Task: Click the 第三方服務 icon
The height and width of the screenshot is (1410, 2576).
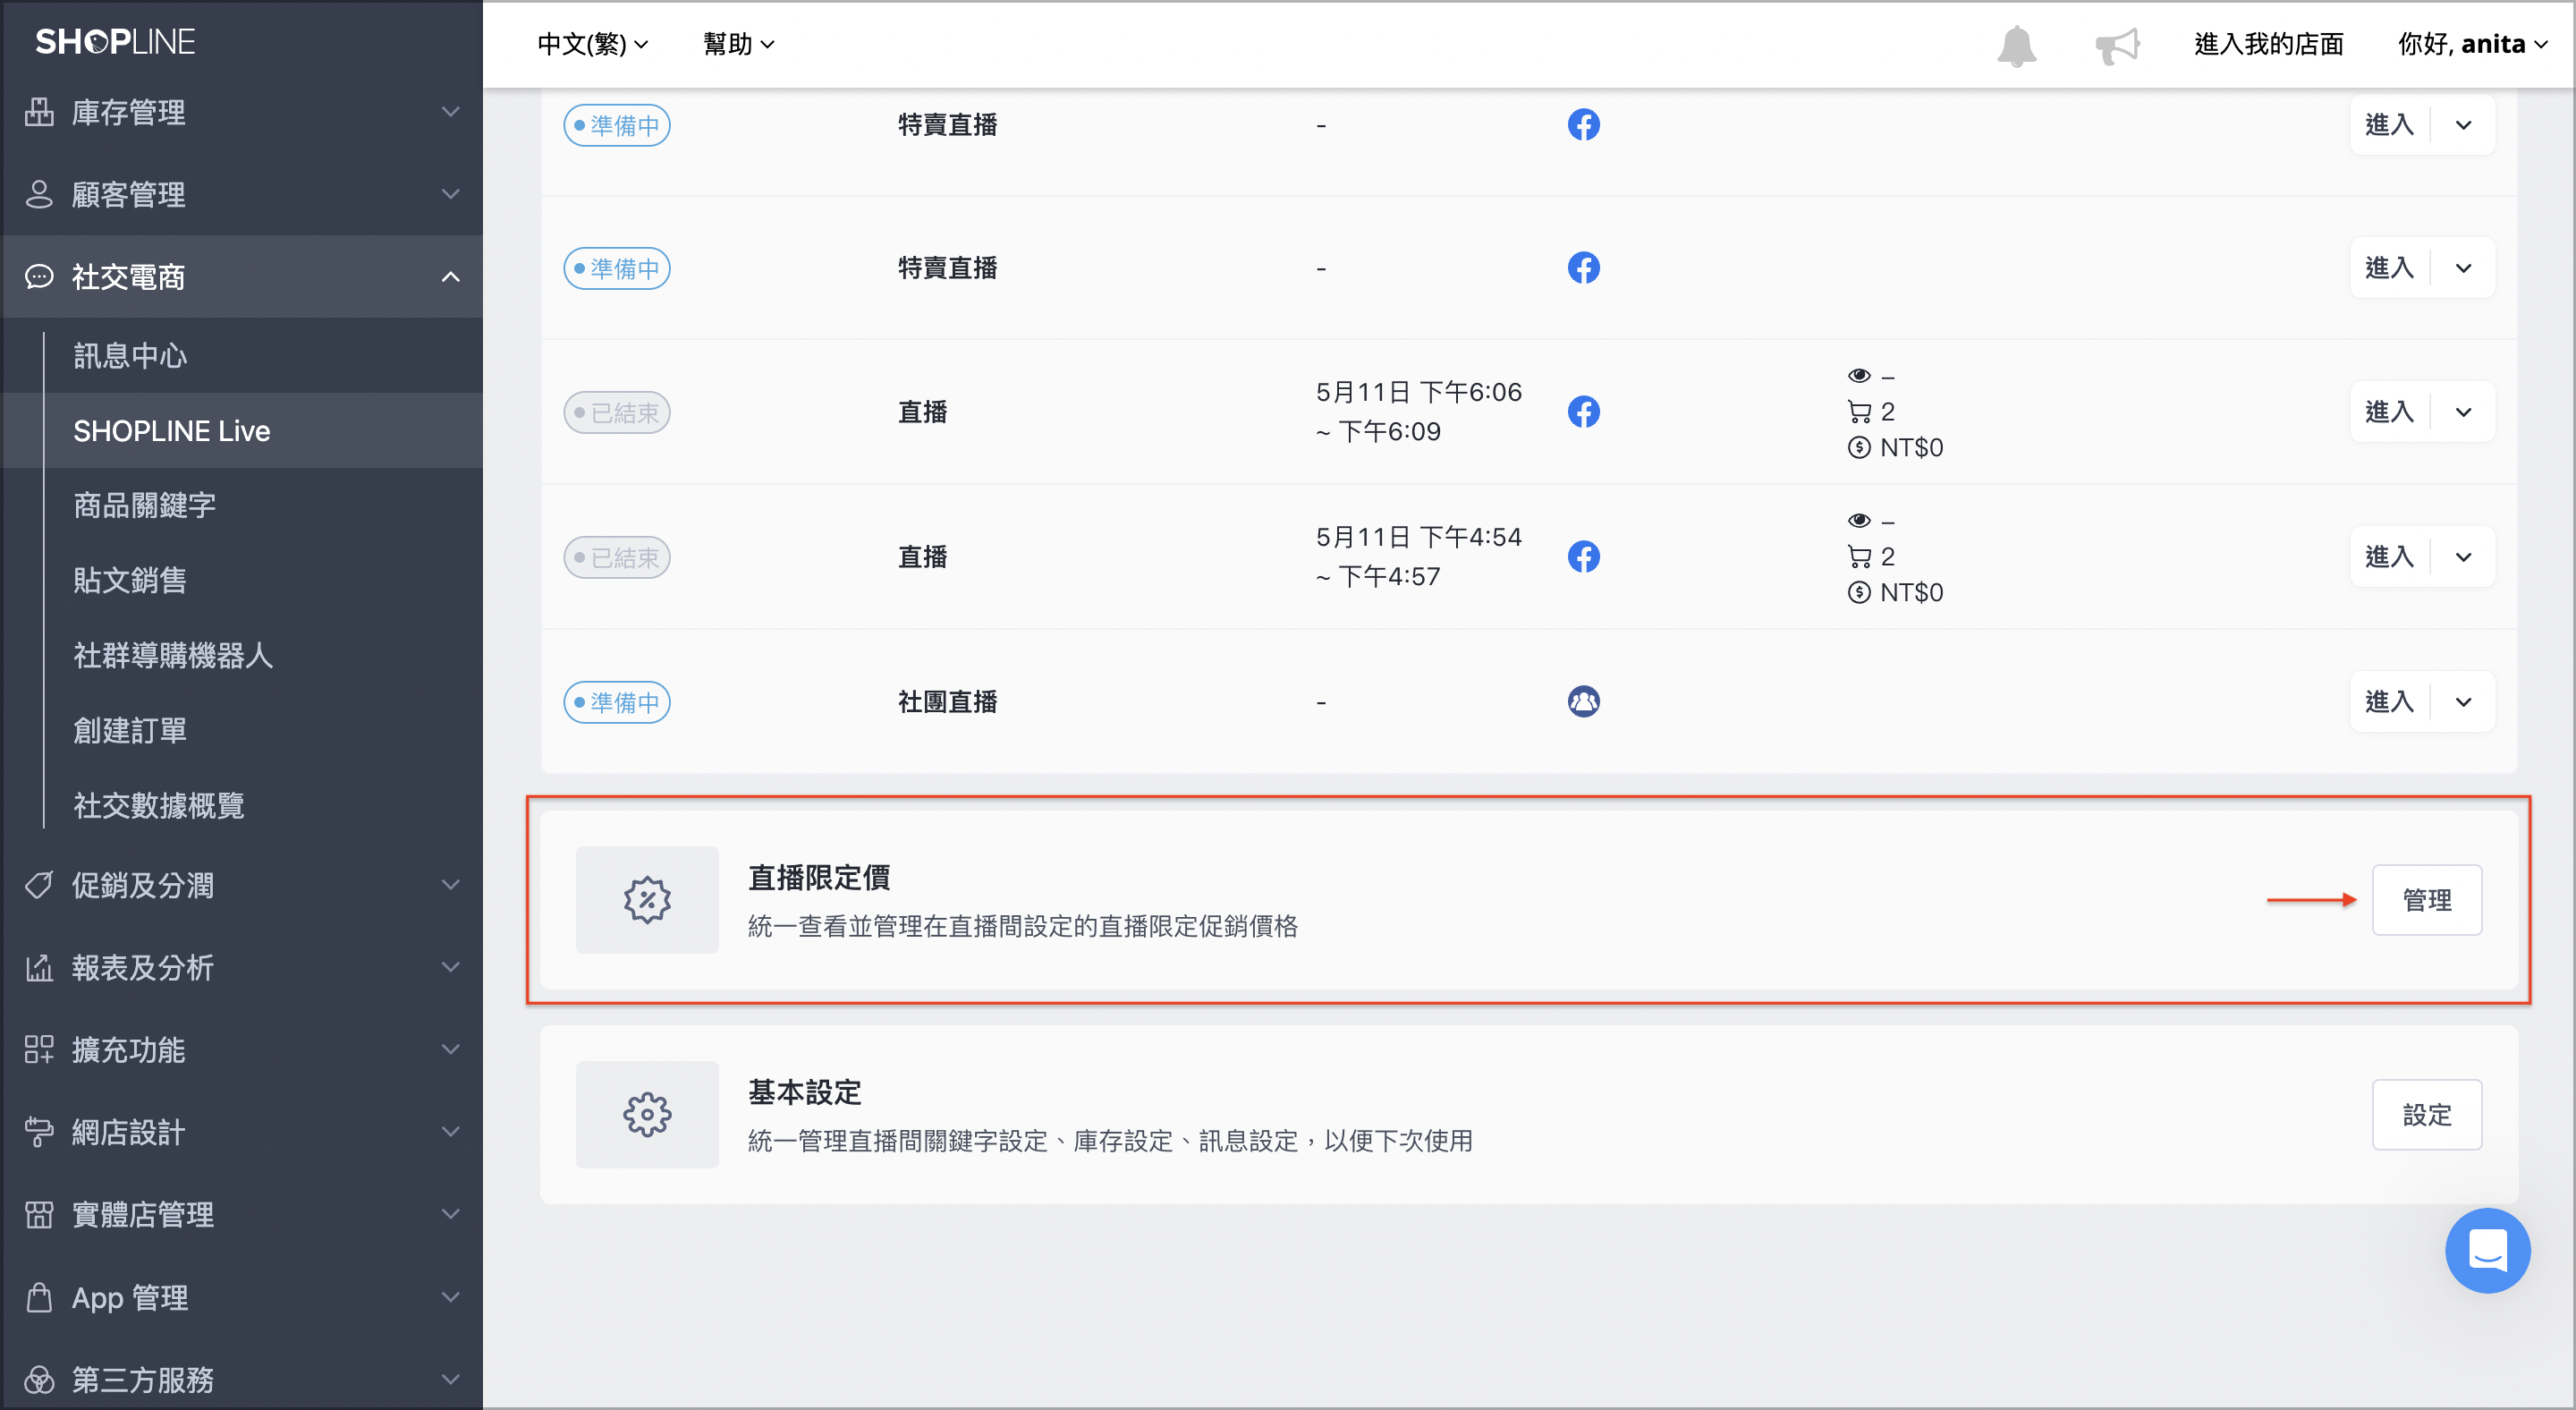Action: pos(39,1380)
